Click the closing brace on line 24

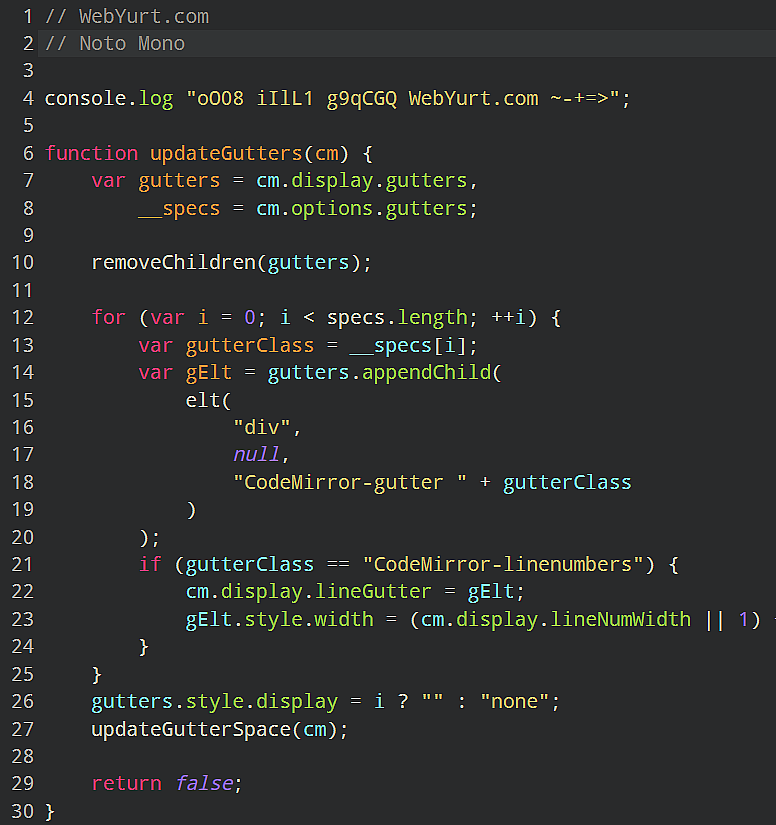(x=144, y=647)
